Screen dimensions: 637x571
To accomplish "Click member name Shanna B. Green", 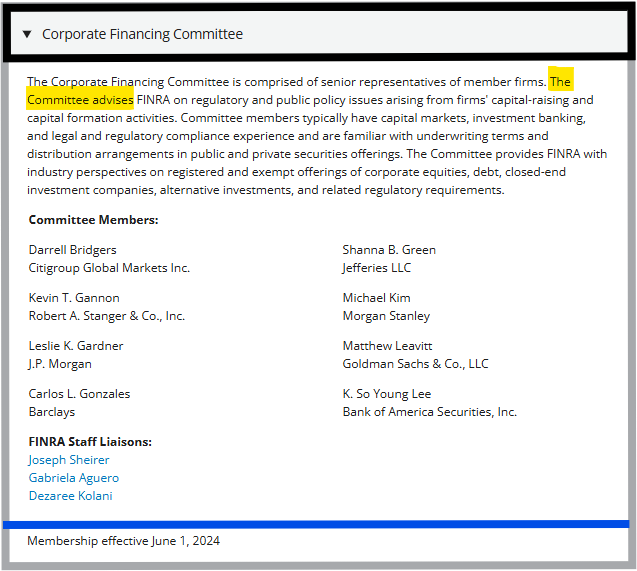I will [x=389, y=250].
